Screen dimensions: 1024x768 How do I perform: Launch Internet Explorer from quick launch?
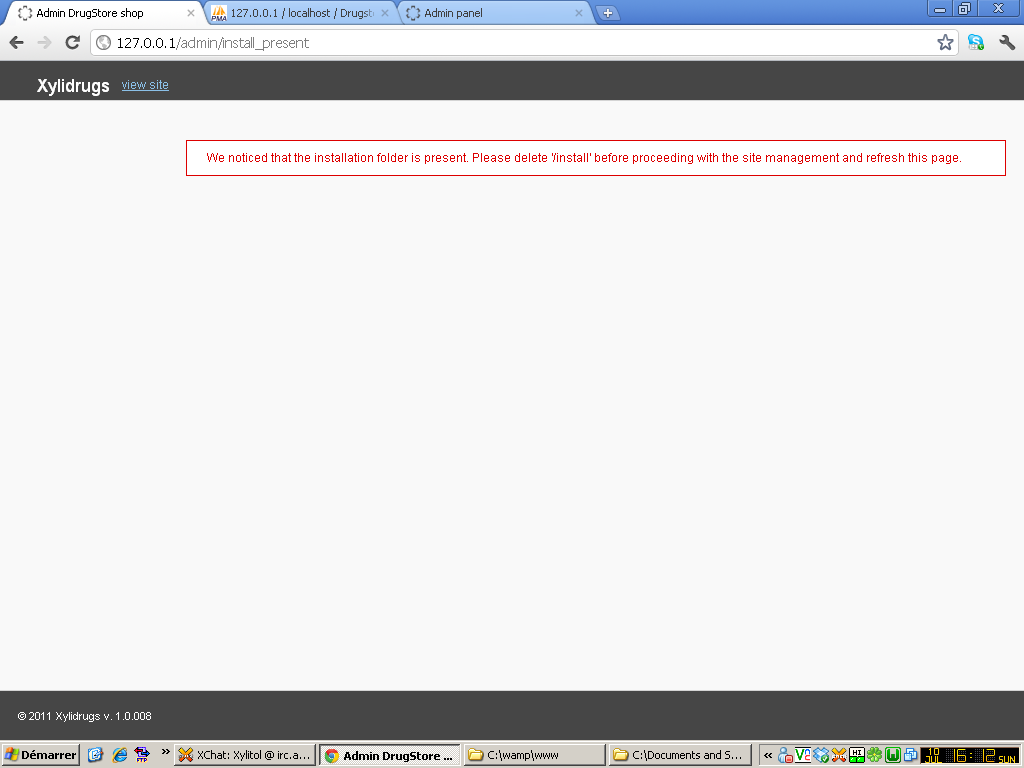(120, 755)
